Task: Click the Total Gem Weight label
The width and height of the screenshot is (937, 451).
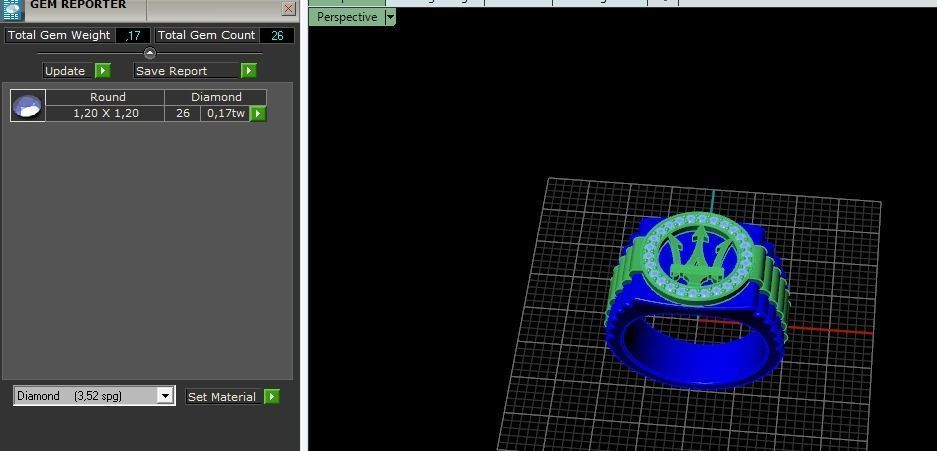Action: (59, 35)
